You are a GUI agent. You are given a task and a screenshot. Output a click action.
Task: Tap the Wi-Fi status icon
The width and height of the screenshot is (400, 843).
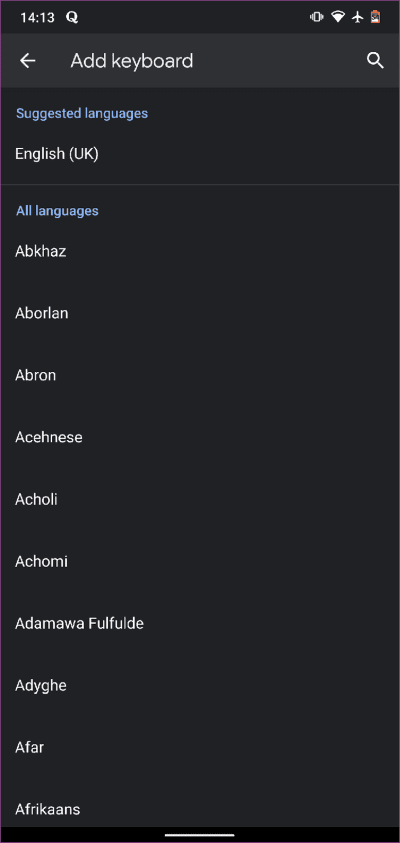[x=338, y=17]
